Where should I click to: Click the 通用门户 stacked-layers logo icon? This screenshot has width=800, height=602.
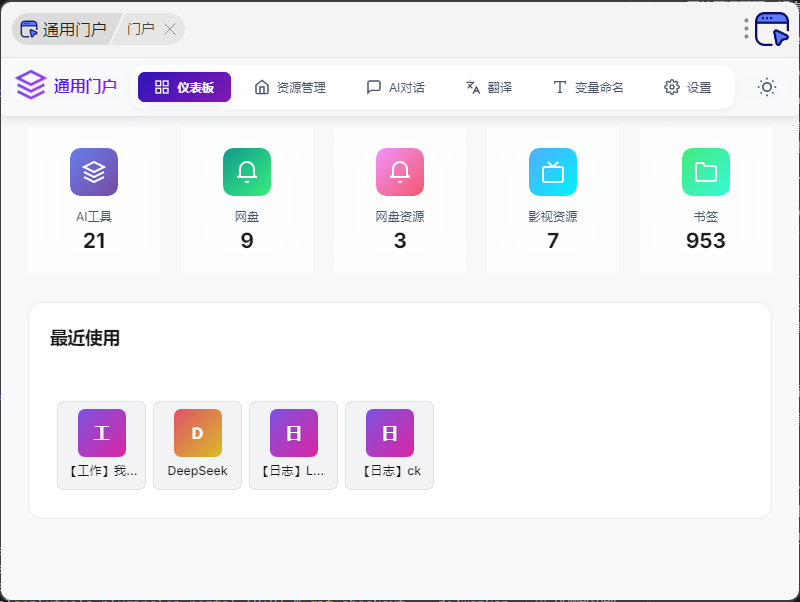31,86
